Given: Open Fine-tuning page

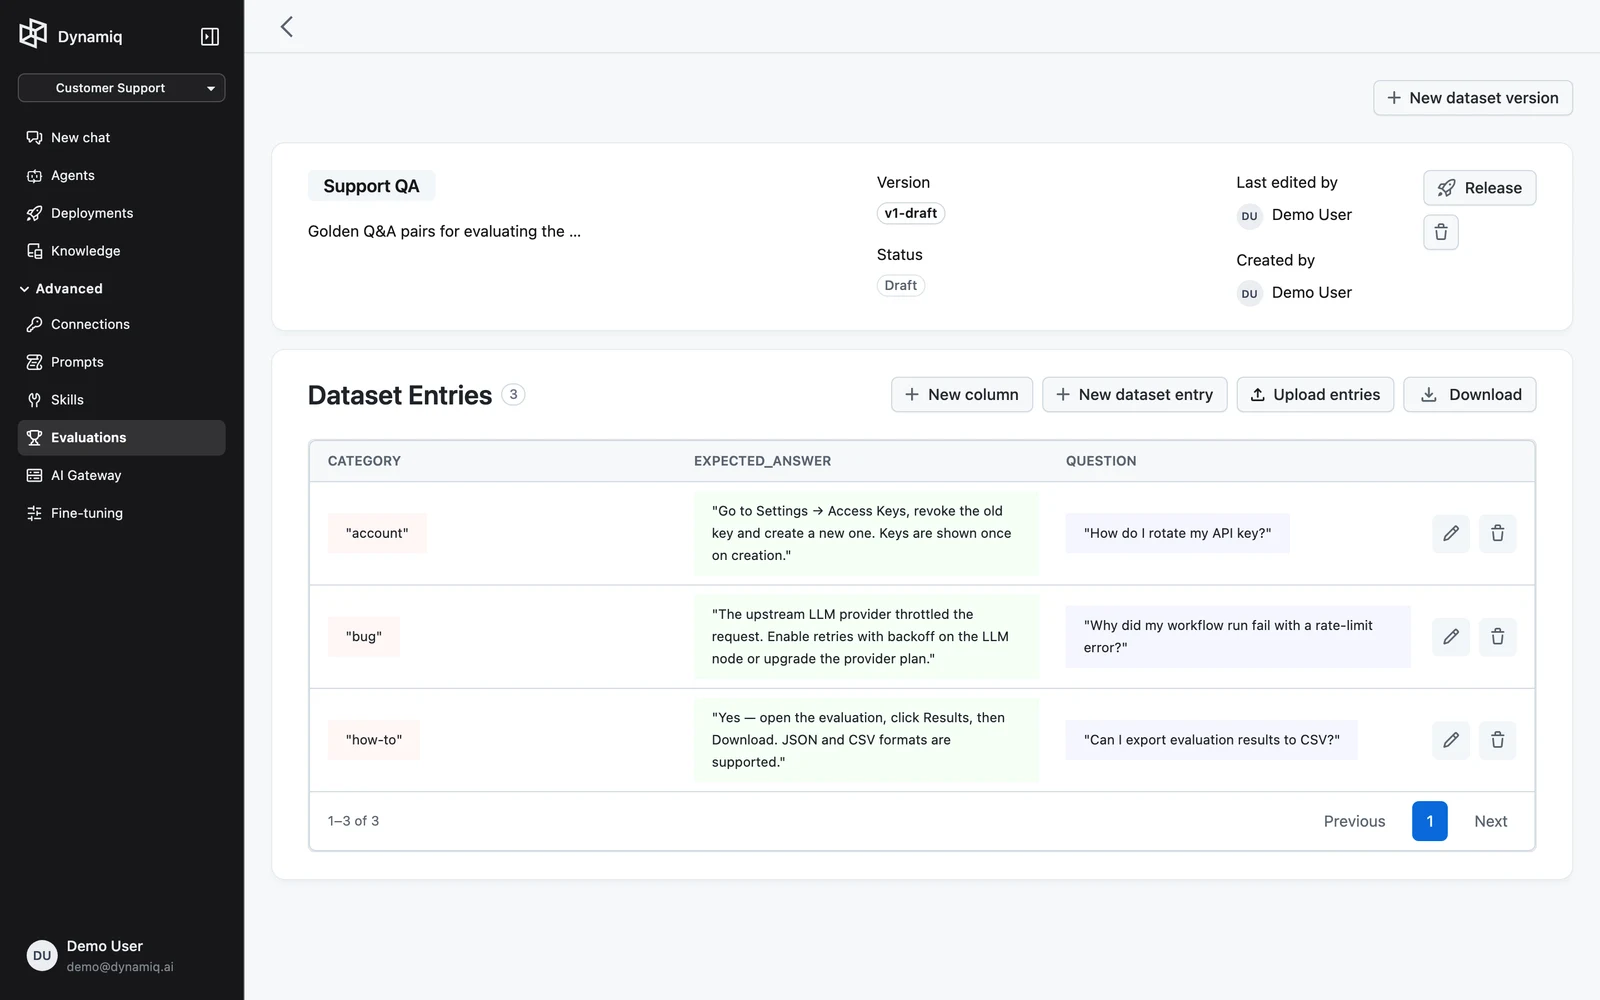Looking at the screenshot, I should 121,513.
